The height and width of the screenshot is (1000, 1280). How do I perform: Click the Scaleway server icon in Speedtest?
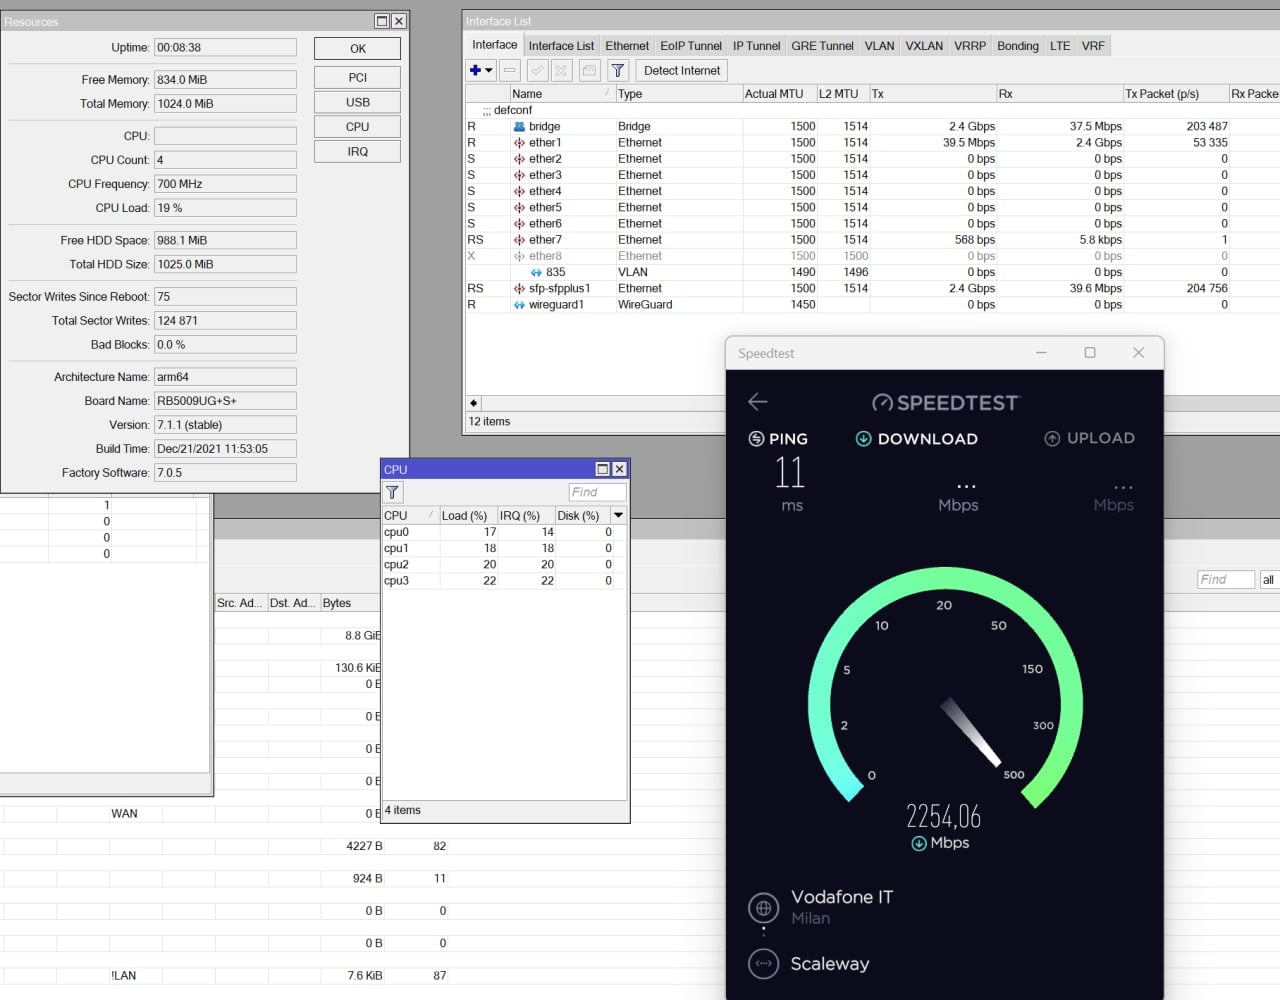[x=764, y=964]
